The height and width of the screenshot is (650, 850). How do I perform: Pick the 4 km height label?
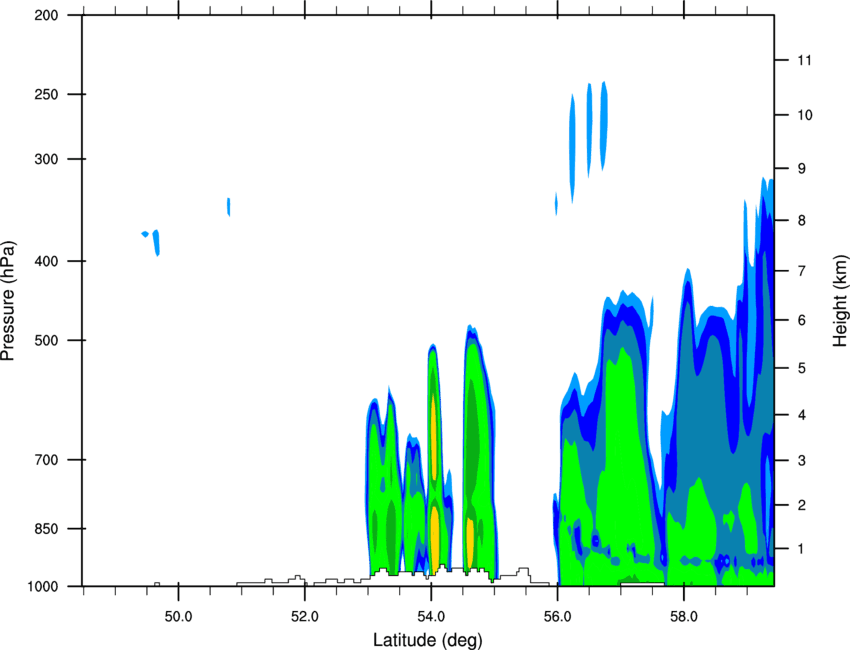click(x=802, y=415)
